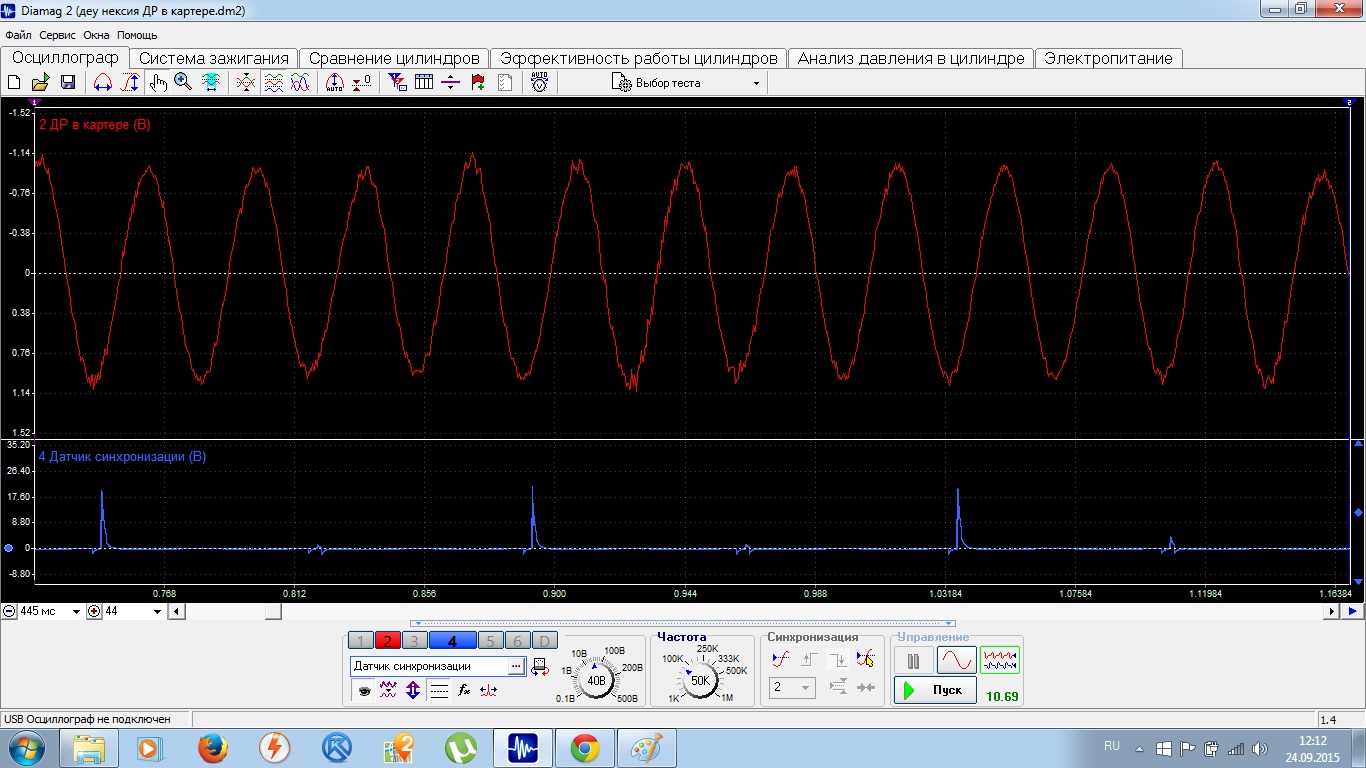Click the separate stacked waveforms icon
1366x768 pixels.
click(273, 83)
